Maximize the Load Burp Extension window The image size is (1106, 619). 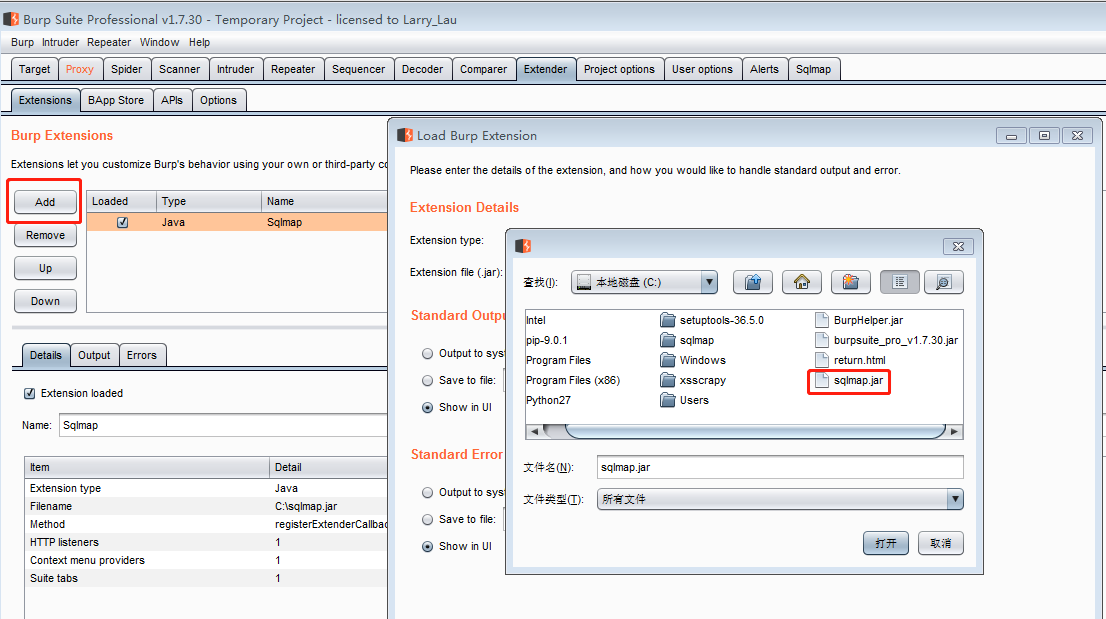pyautogui.click(x=1044, y=135)
